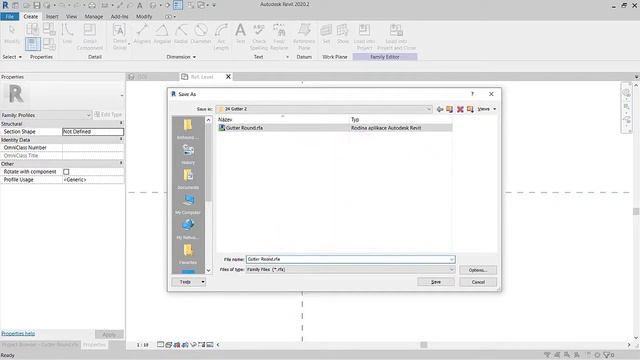Viewport: 640px width, 360px height.
Task: Click the Apply button in Properties panel
Action: 109,334
